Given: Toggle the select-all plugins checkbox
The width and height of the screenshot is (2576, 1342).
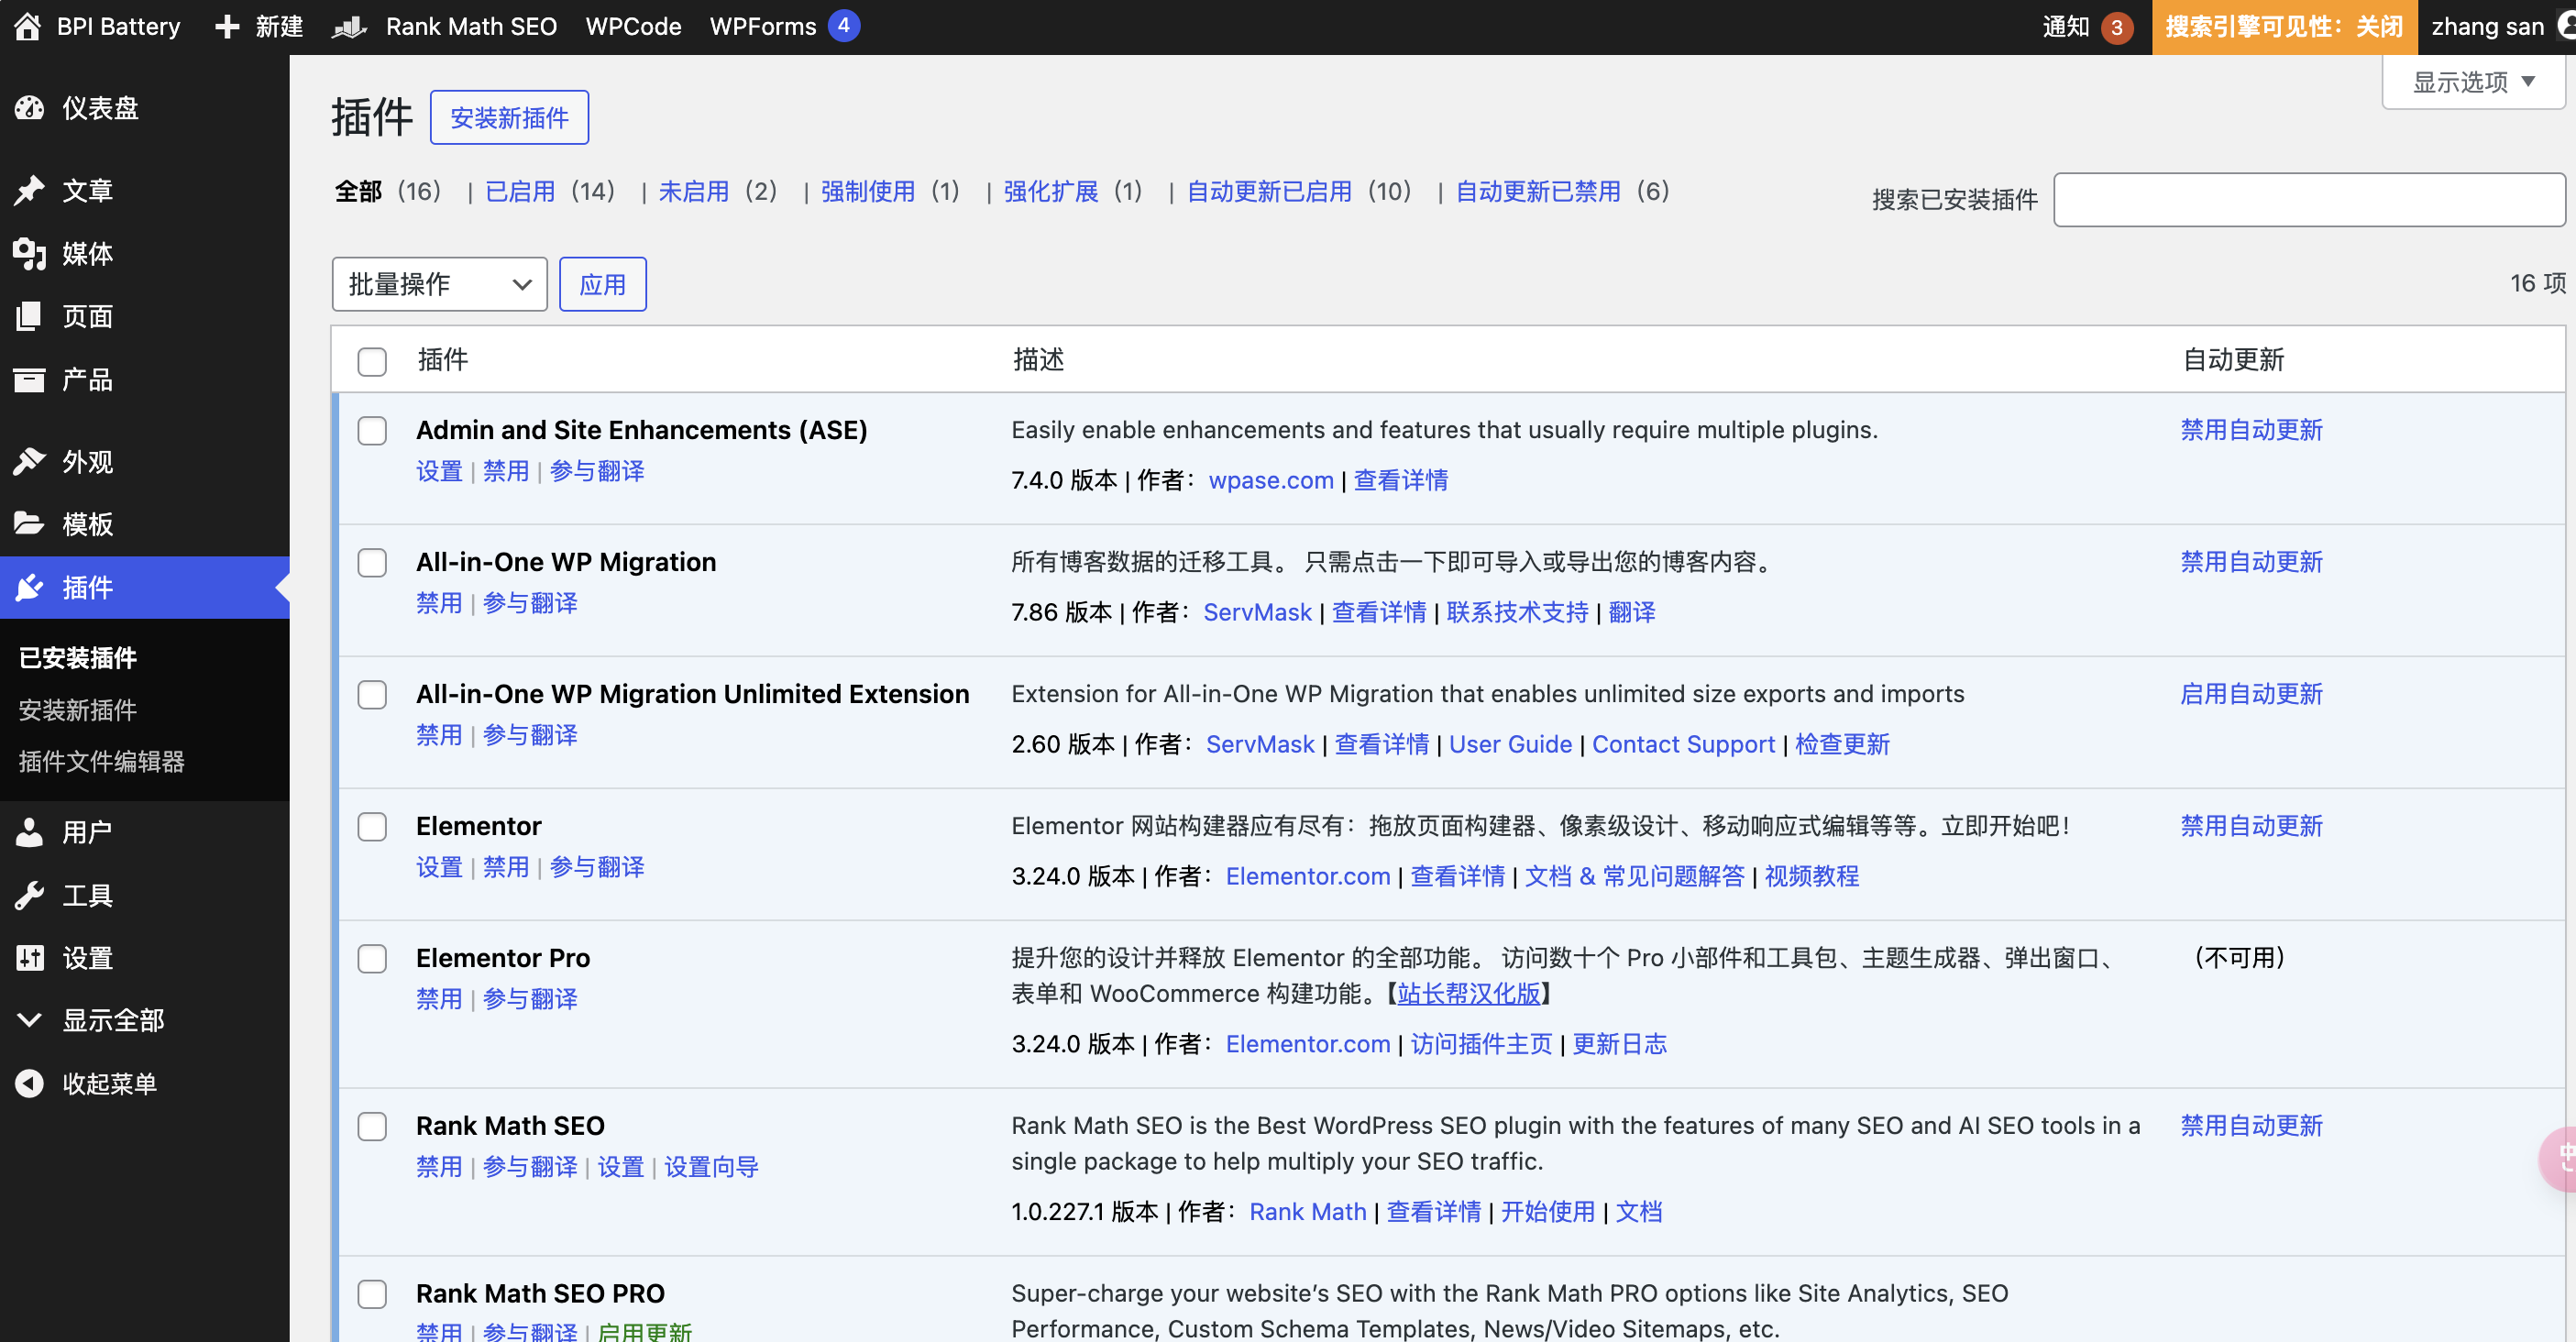Looking at the screenshot, I should [x=372, y=361].
